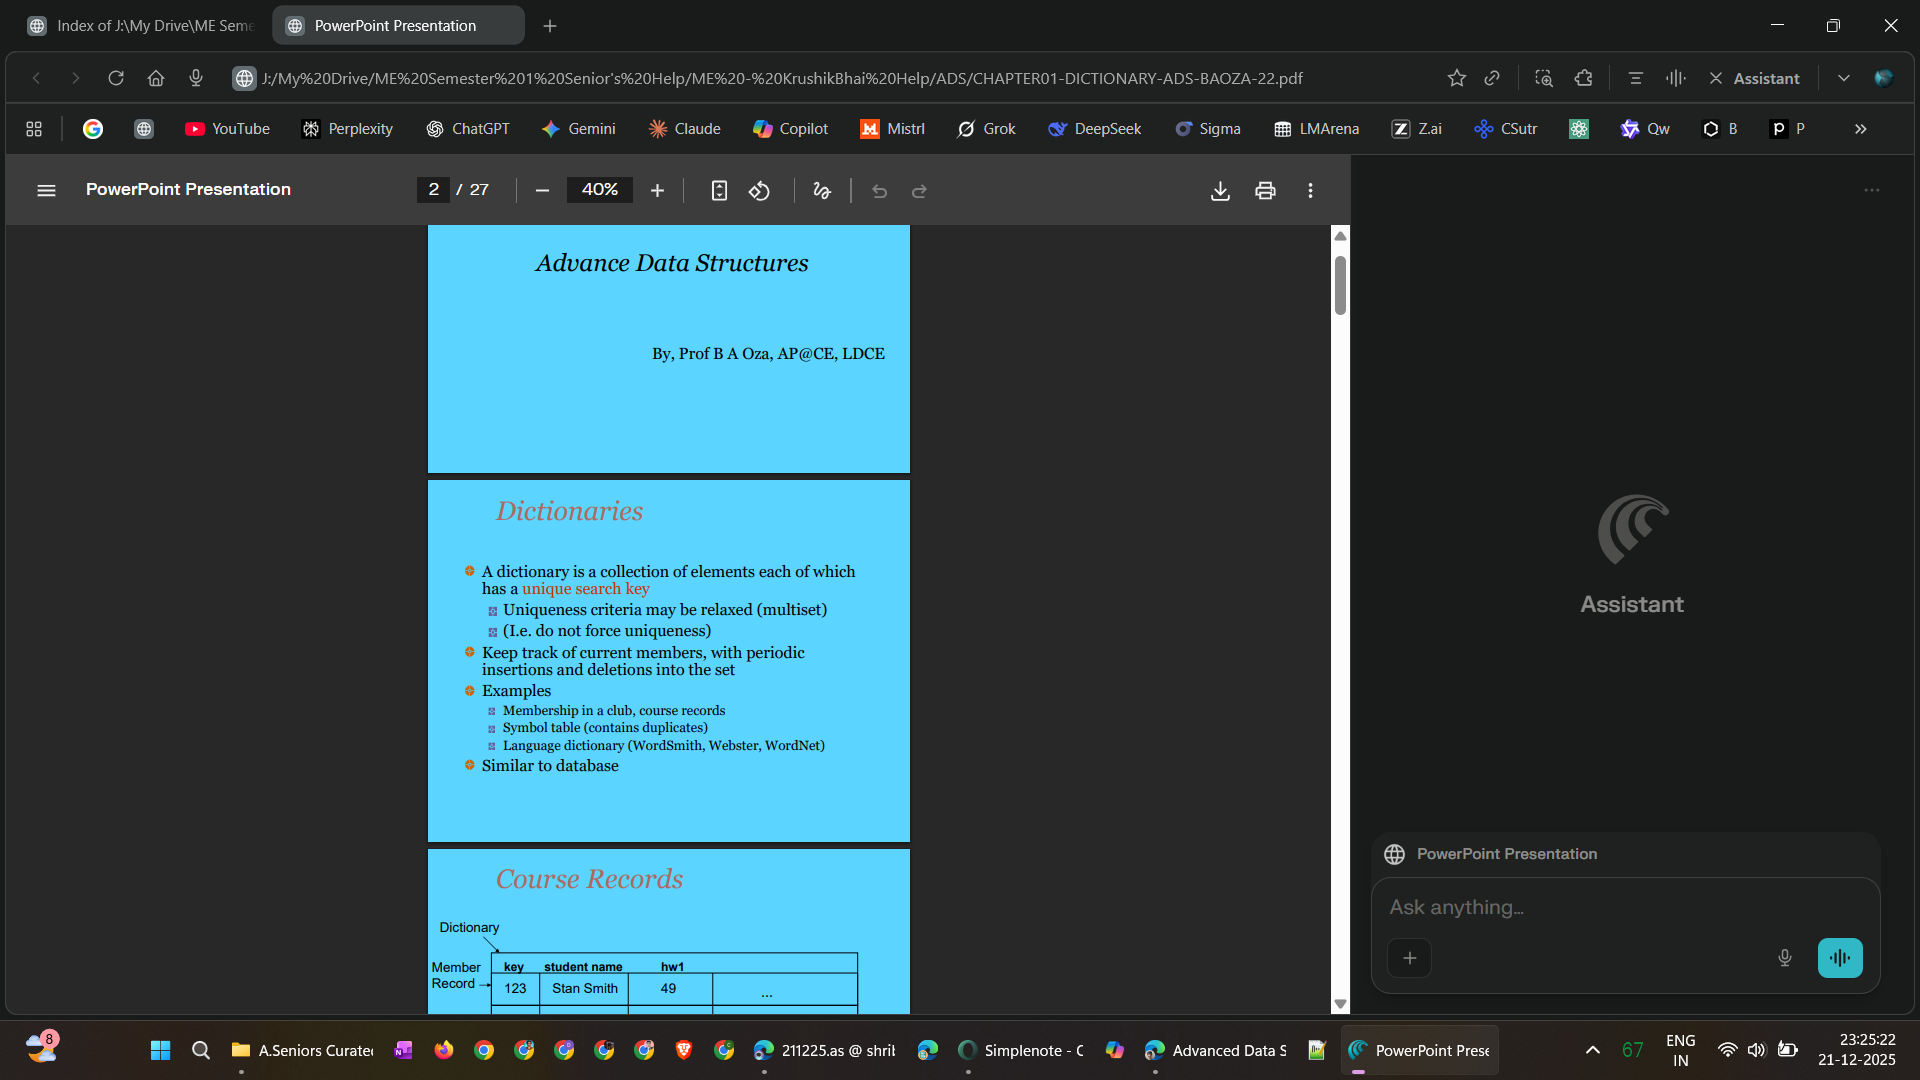Open ENG IN language switcher
This screenshot has height=1080, width=1920.
1681,1050
